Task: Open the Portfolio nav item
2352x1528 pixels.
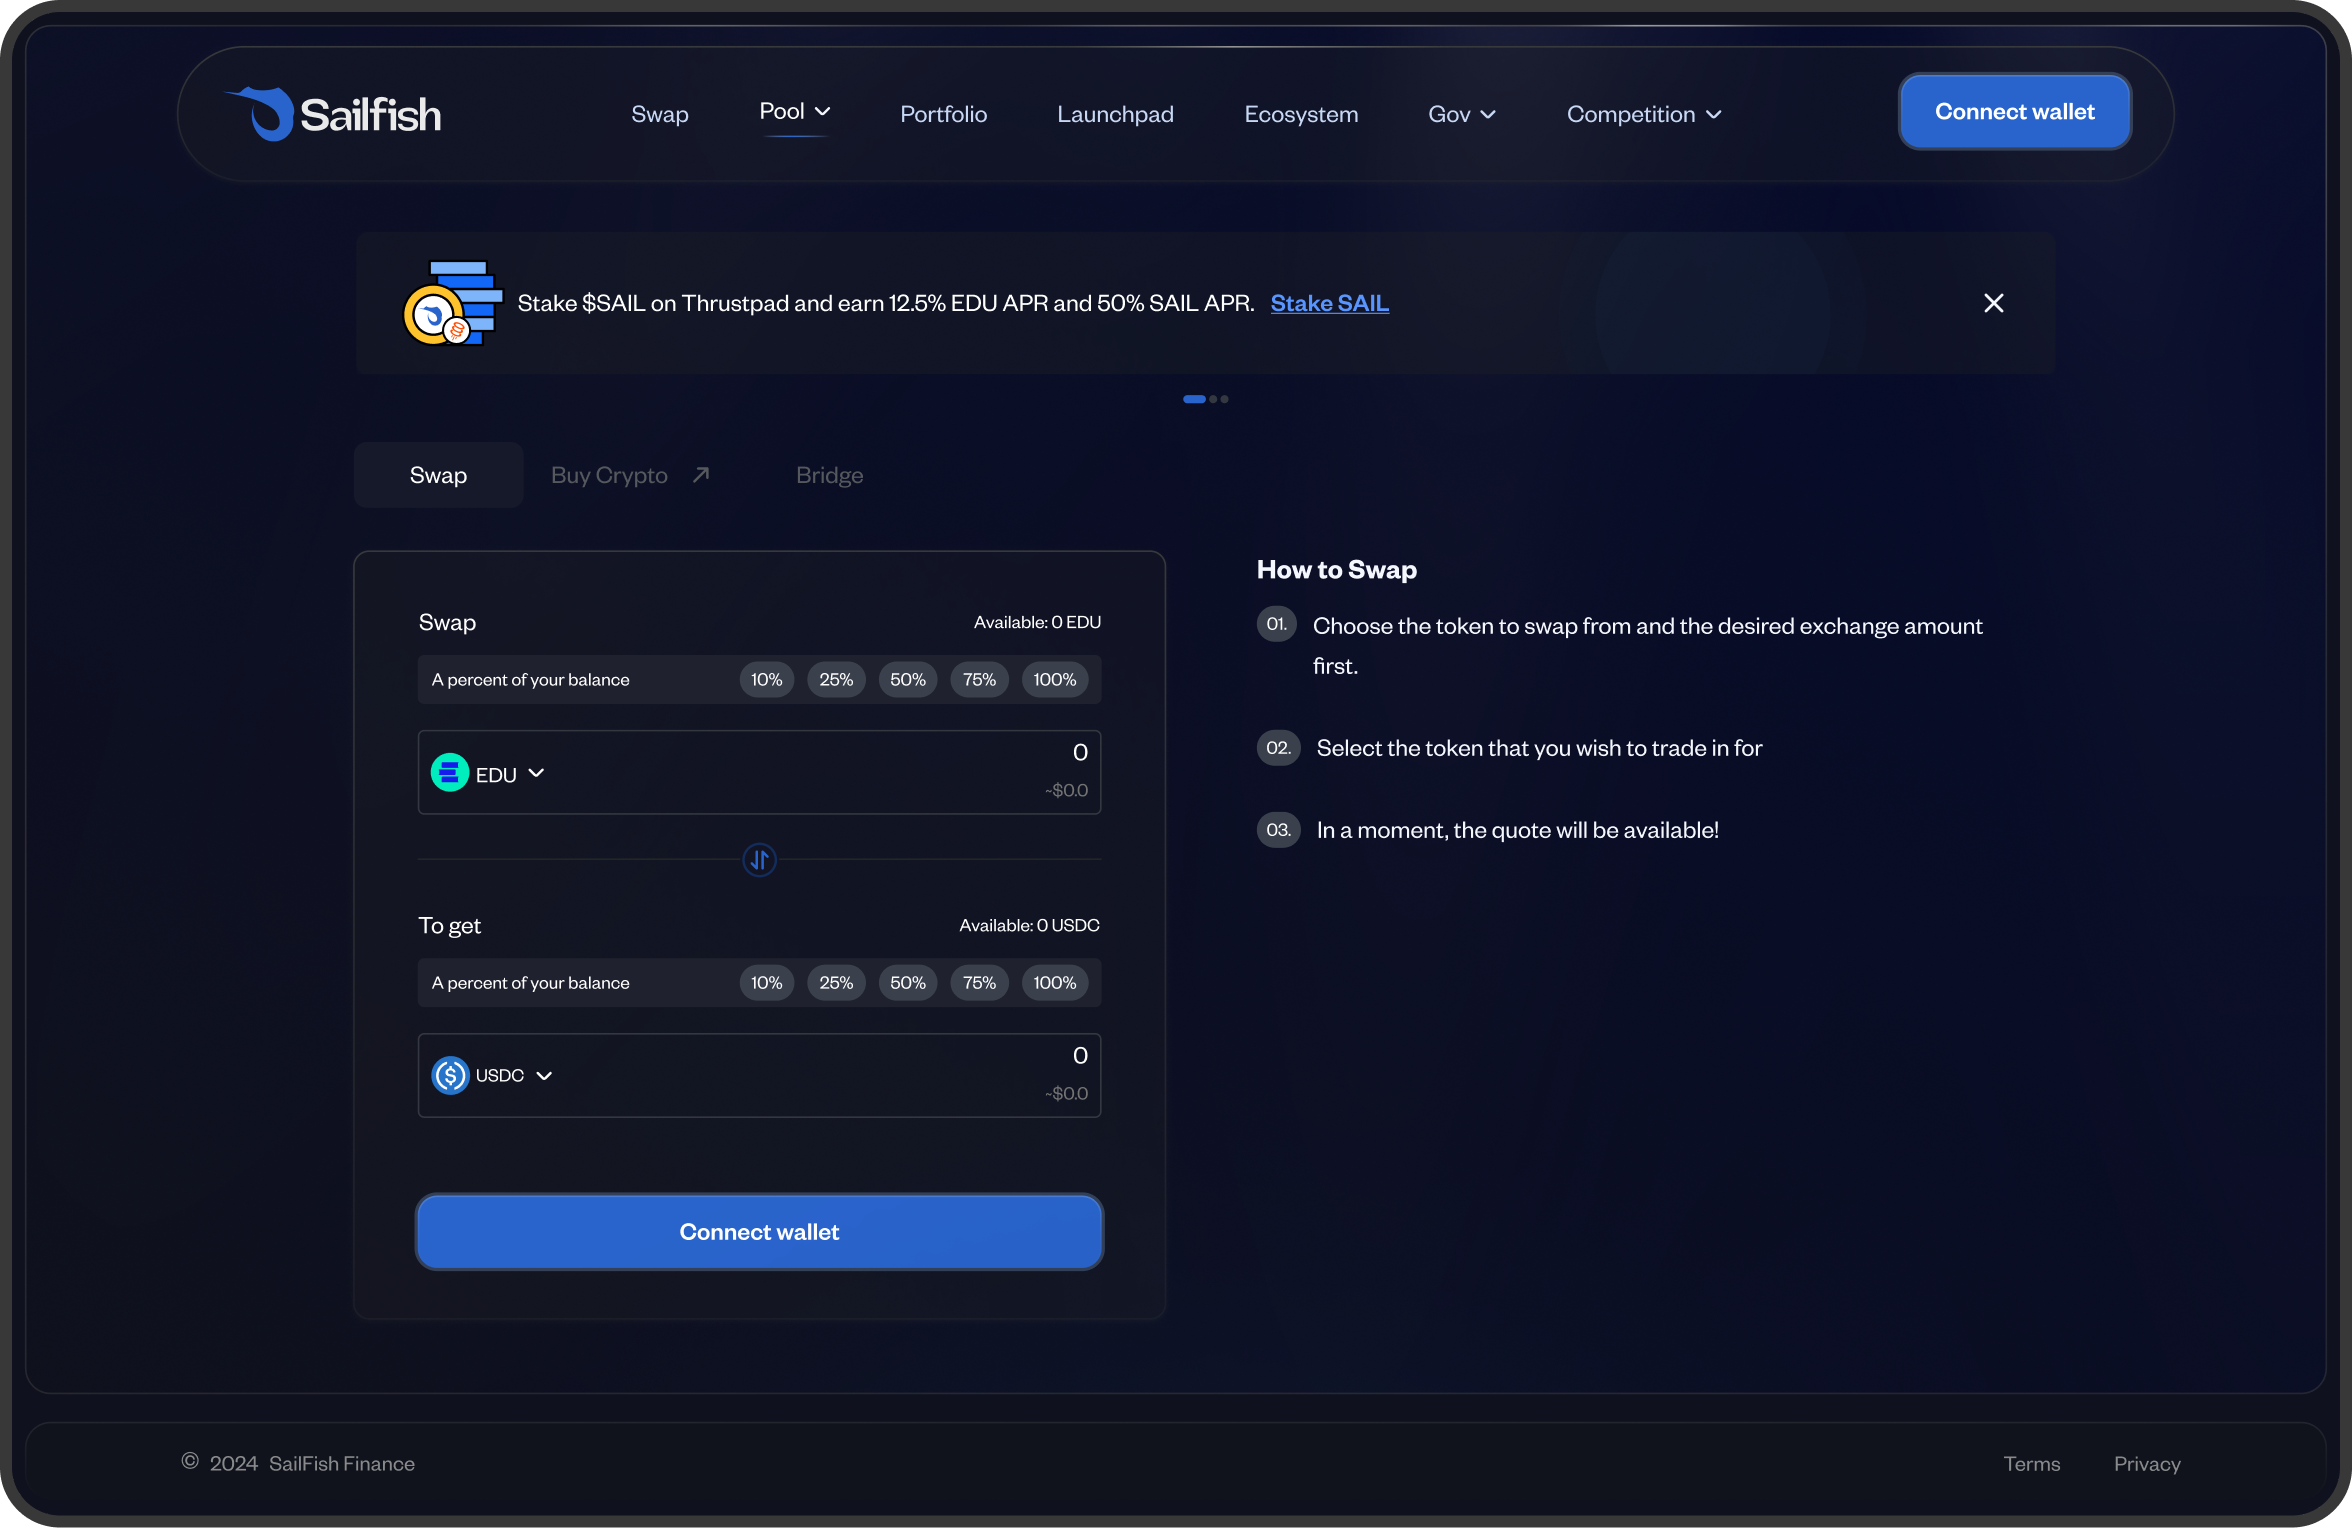Action: (x=943, y=115)
